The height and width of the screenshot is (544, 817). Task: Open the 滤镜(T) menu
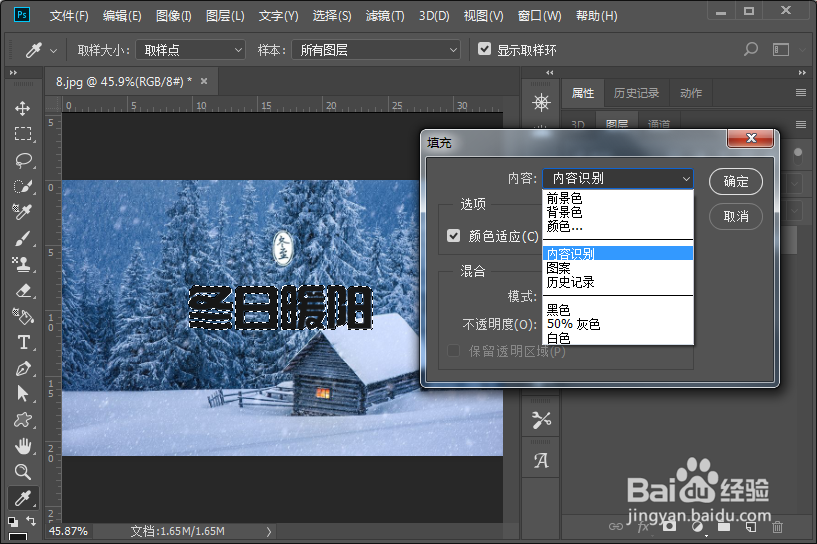click(x=385, y=16)
